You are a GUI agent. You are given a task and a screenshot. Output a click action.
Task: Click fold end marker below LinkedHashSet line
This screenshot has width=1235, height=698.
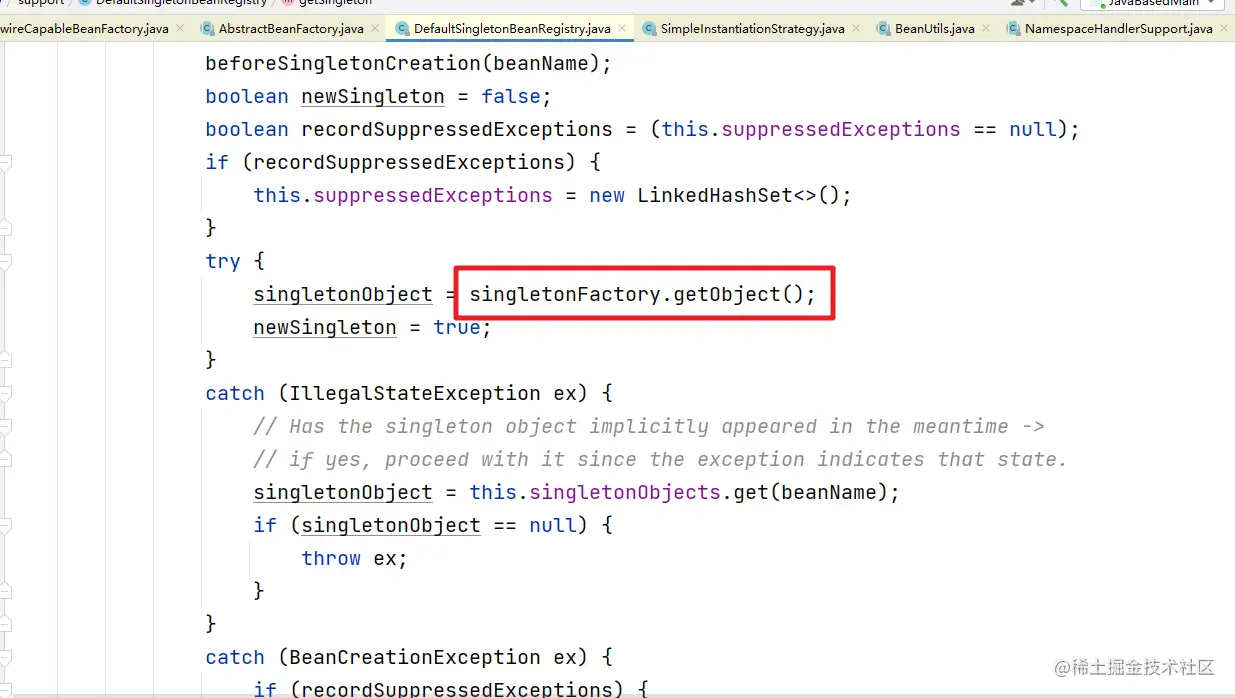click(x=5, y=228)
